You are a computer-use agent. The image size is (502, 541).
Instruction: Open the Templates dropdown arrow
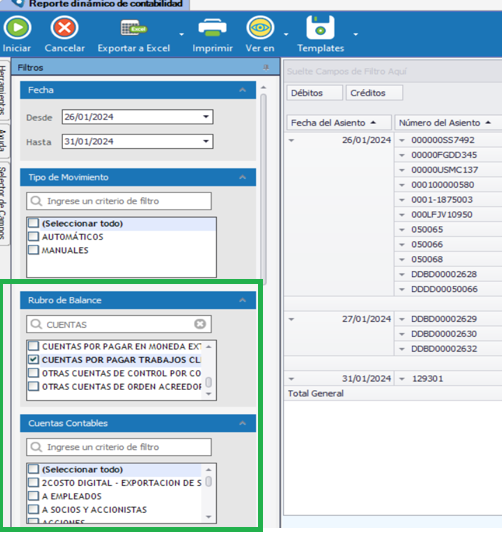[x=356, y=34]
